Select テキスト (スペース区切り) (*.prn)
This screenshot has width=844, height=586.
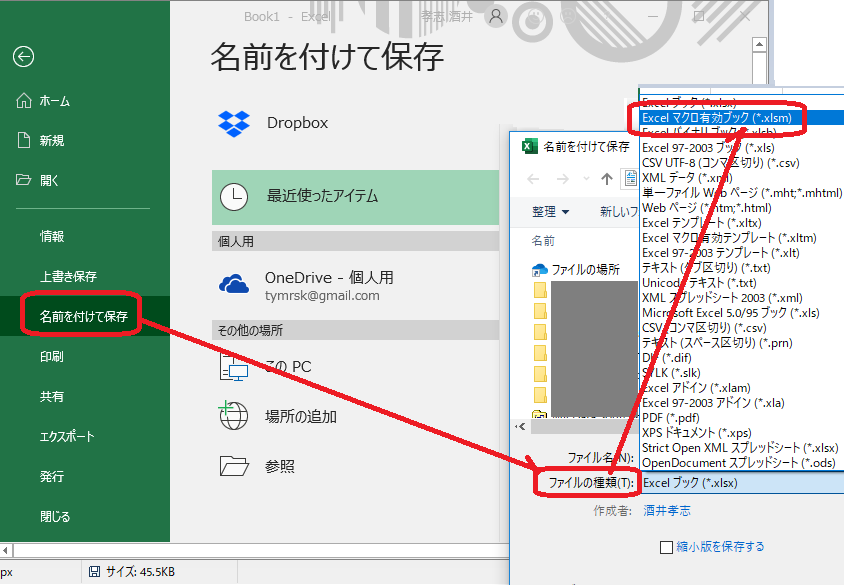tap(743, 343)
